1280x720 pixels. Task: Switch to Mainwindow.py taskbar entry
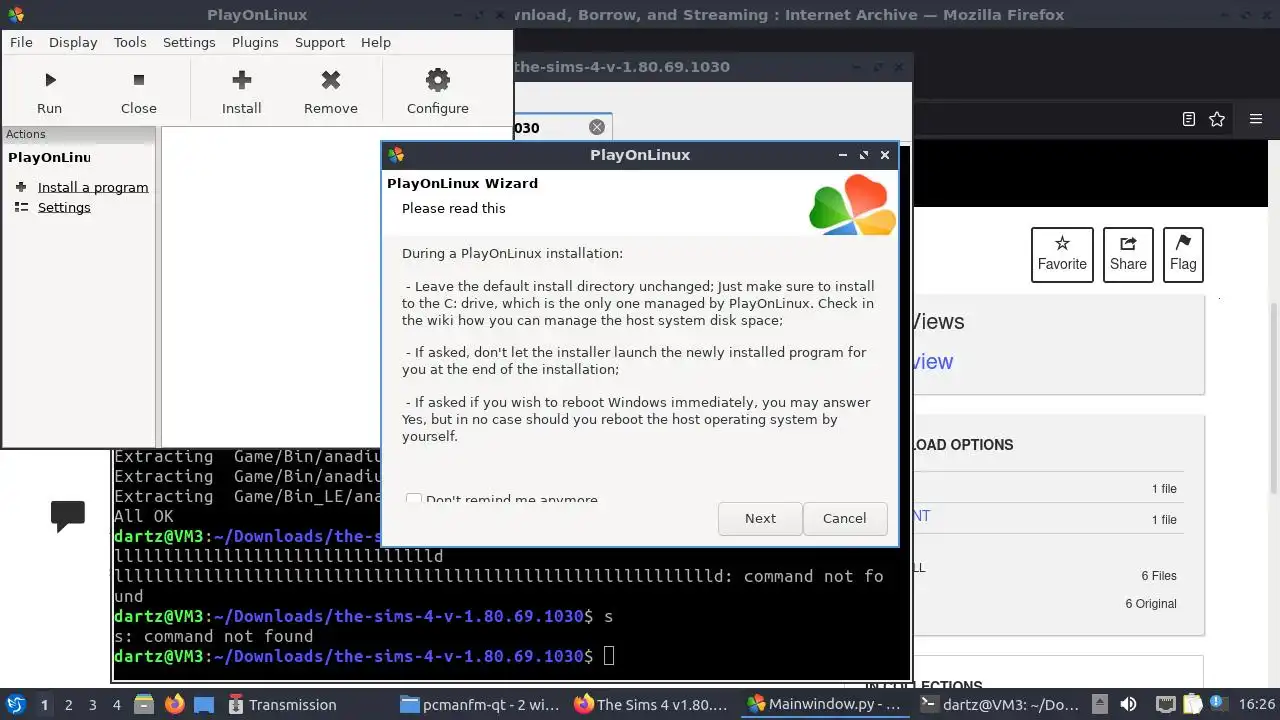point(826,705)
